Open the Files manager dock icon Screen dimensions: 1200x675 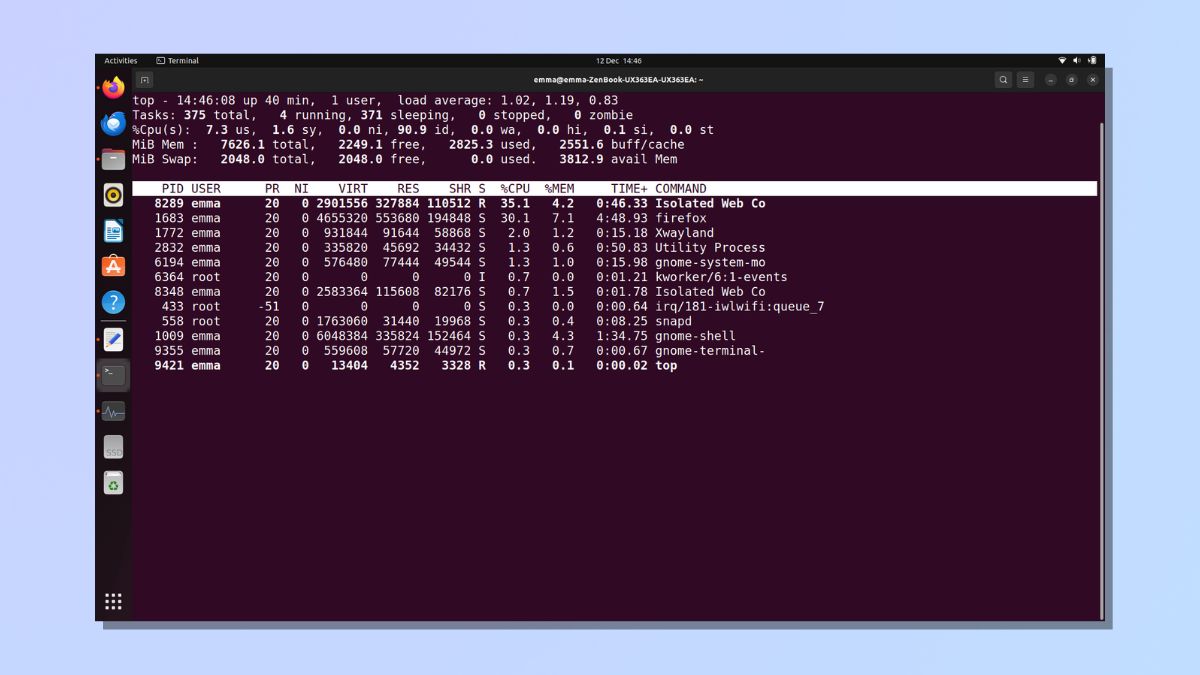pyautogui.click(x=114, y=159)
